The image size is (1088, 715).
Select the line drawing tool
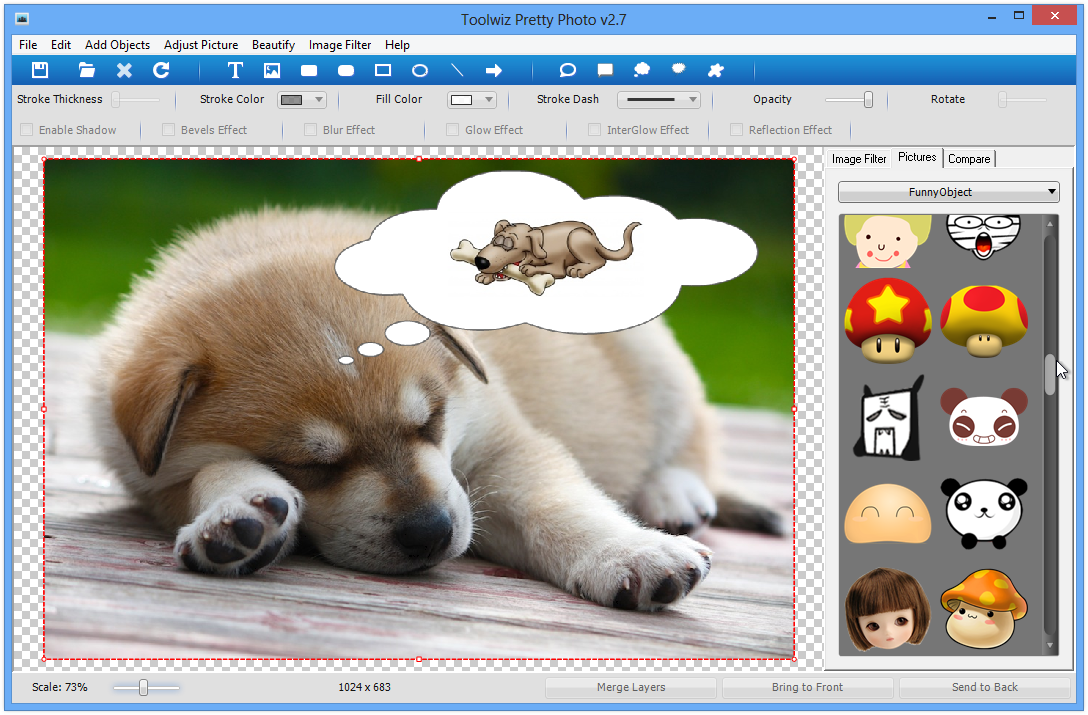[457, 70]
